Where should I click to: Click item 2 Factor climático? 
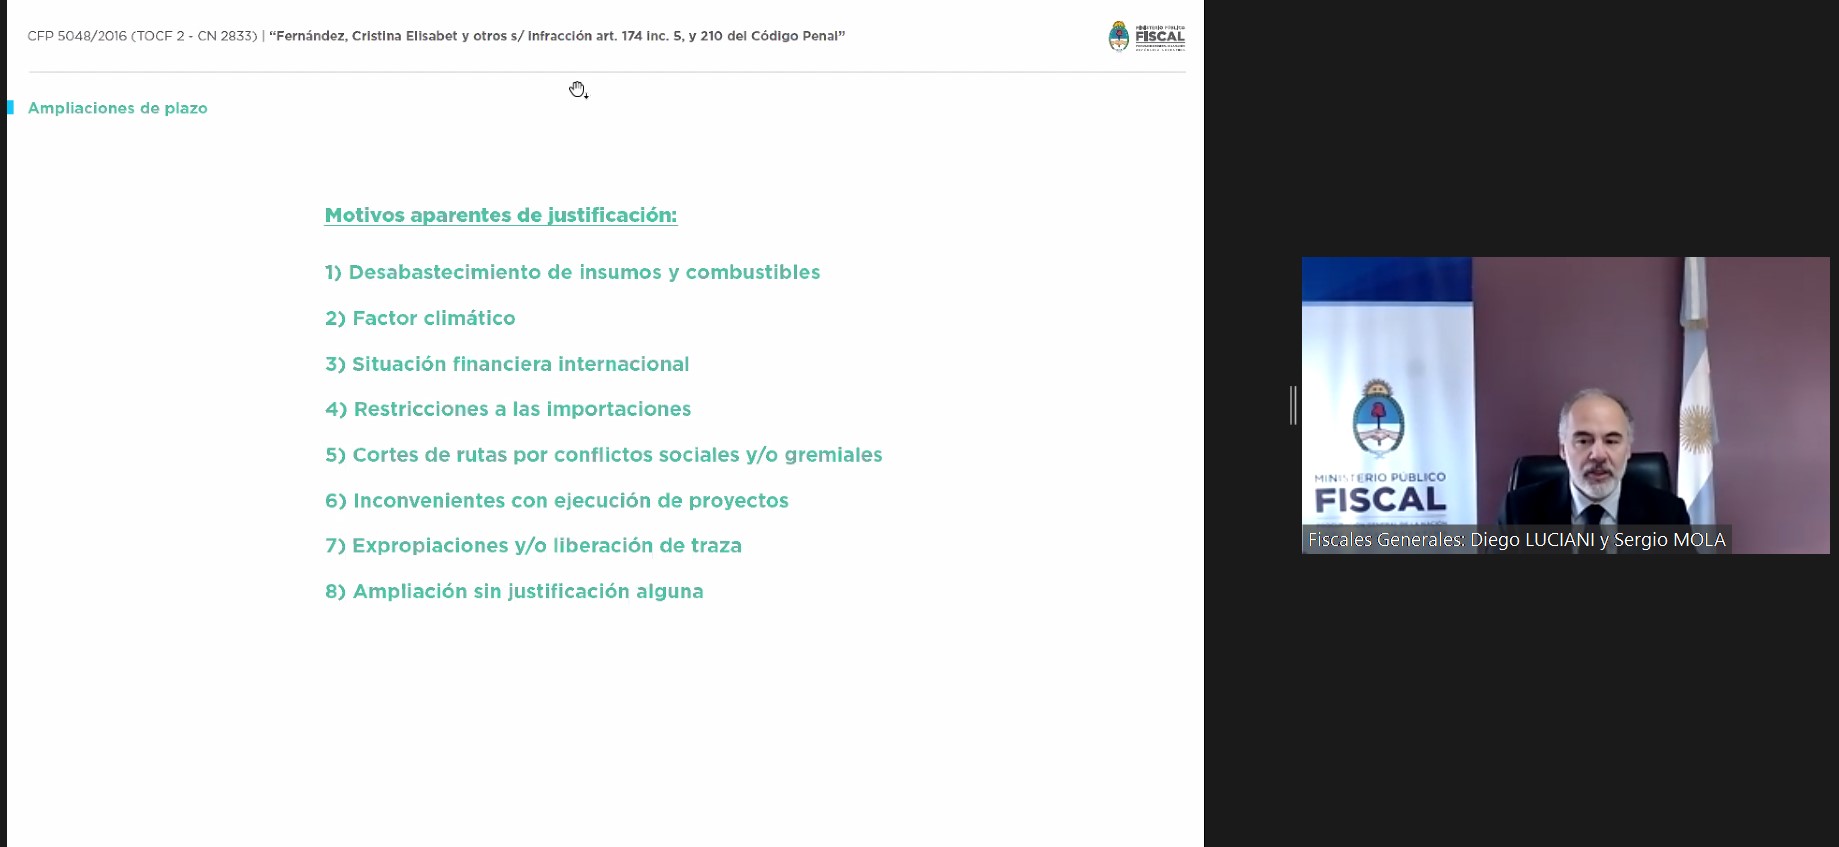click(420, 318)
